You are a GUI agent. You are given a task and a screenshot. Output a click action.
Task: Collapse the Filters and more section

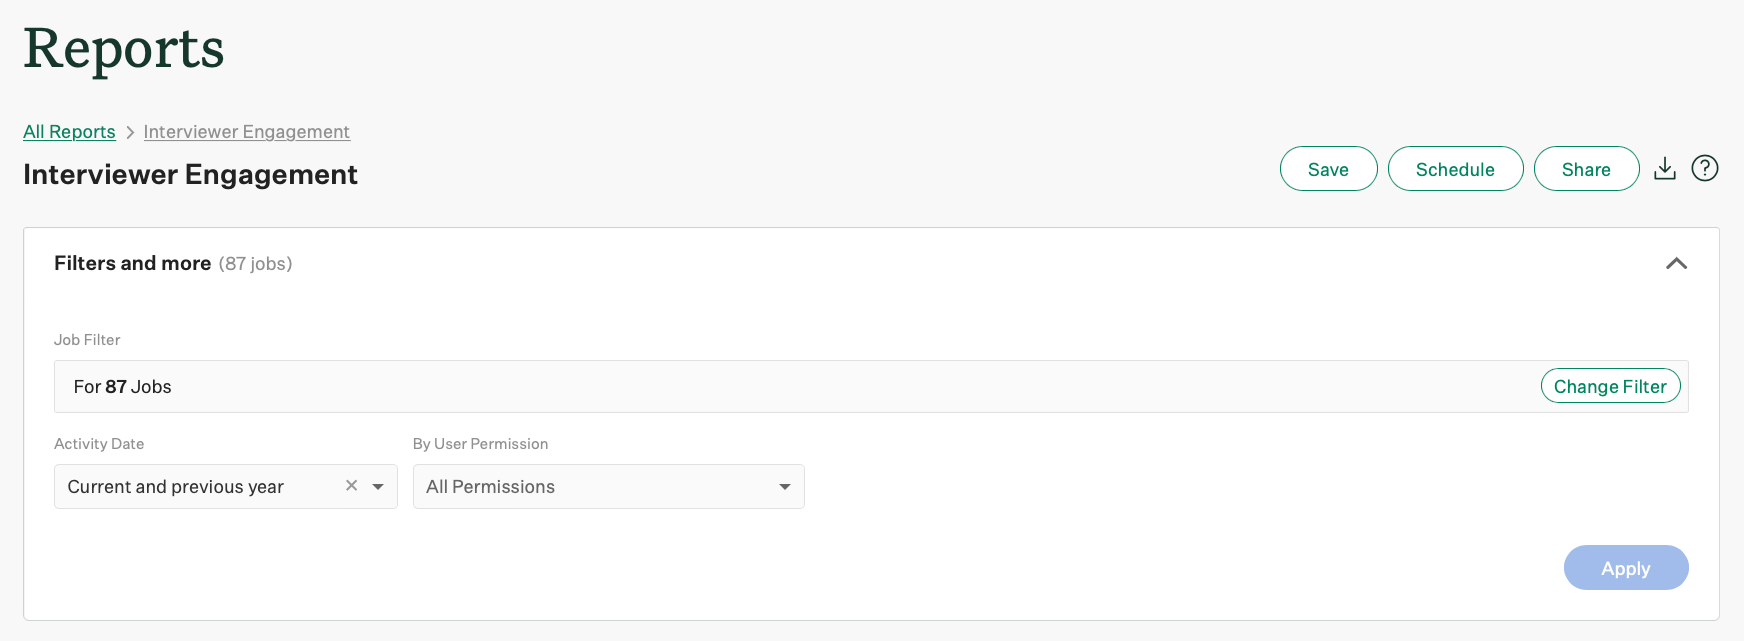click(1678, 263)
